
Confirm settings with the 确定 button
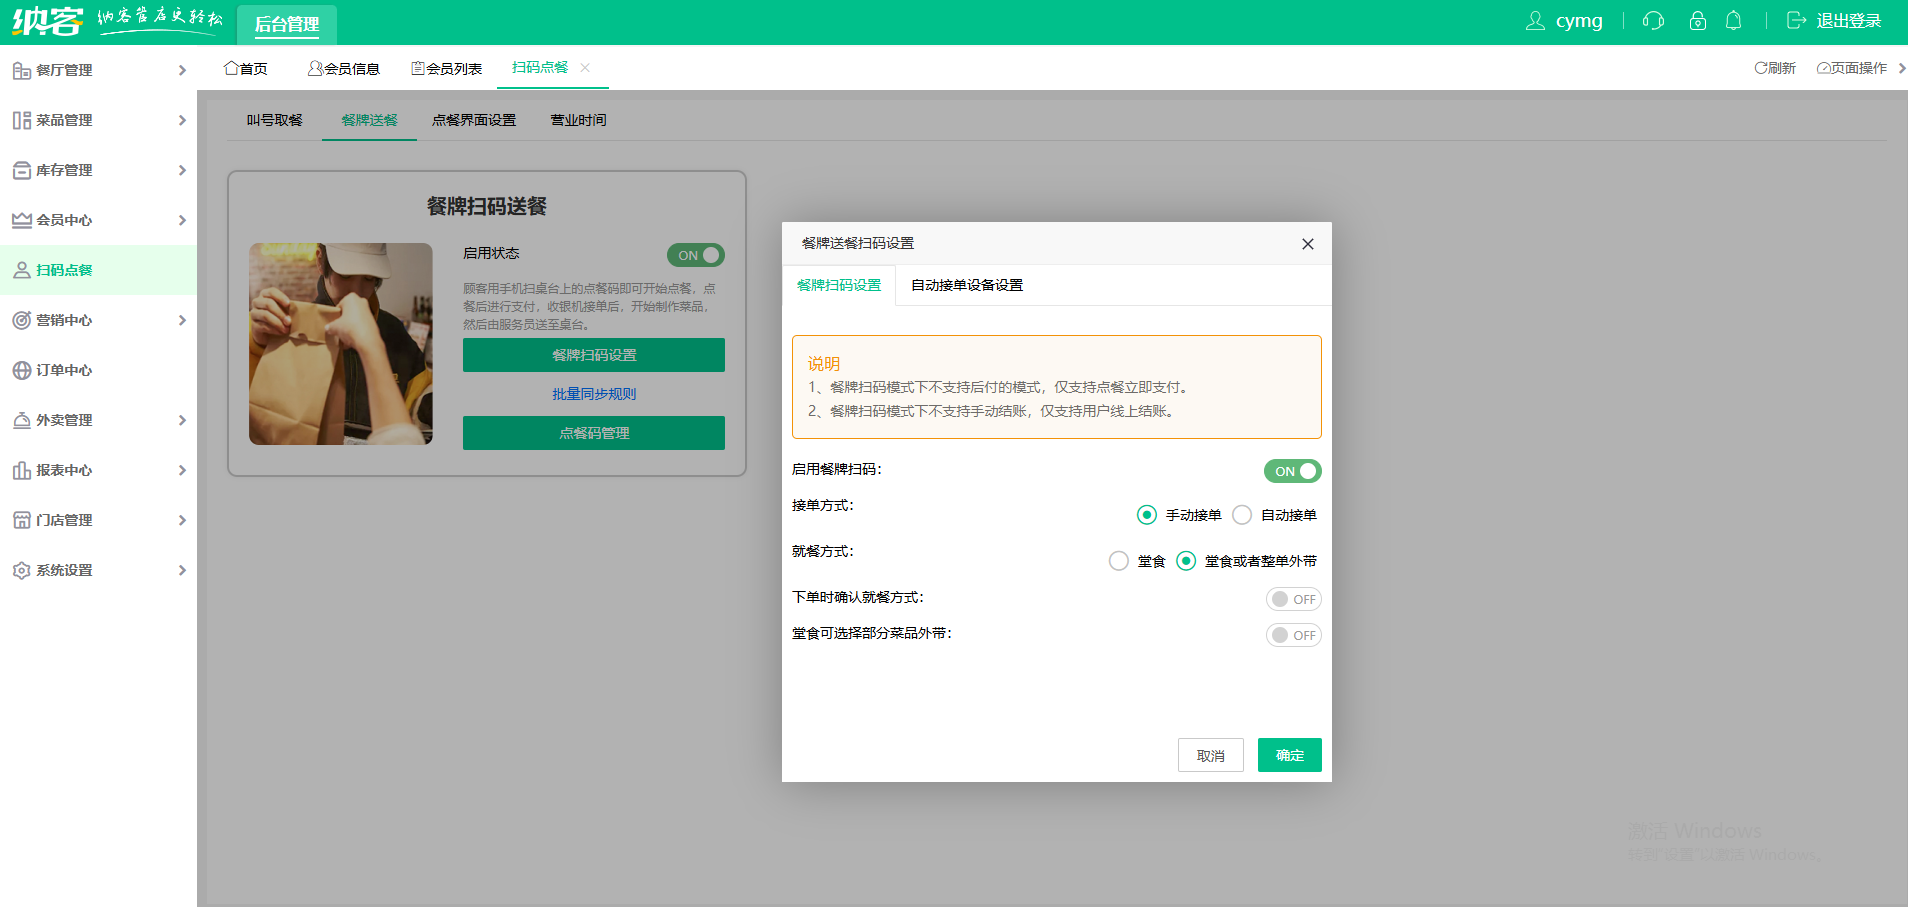point(1289,755)
